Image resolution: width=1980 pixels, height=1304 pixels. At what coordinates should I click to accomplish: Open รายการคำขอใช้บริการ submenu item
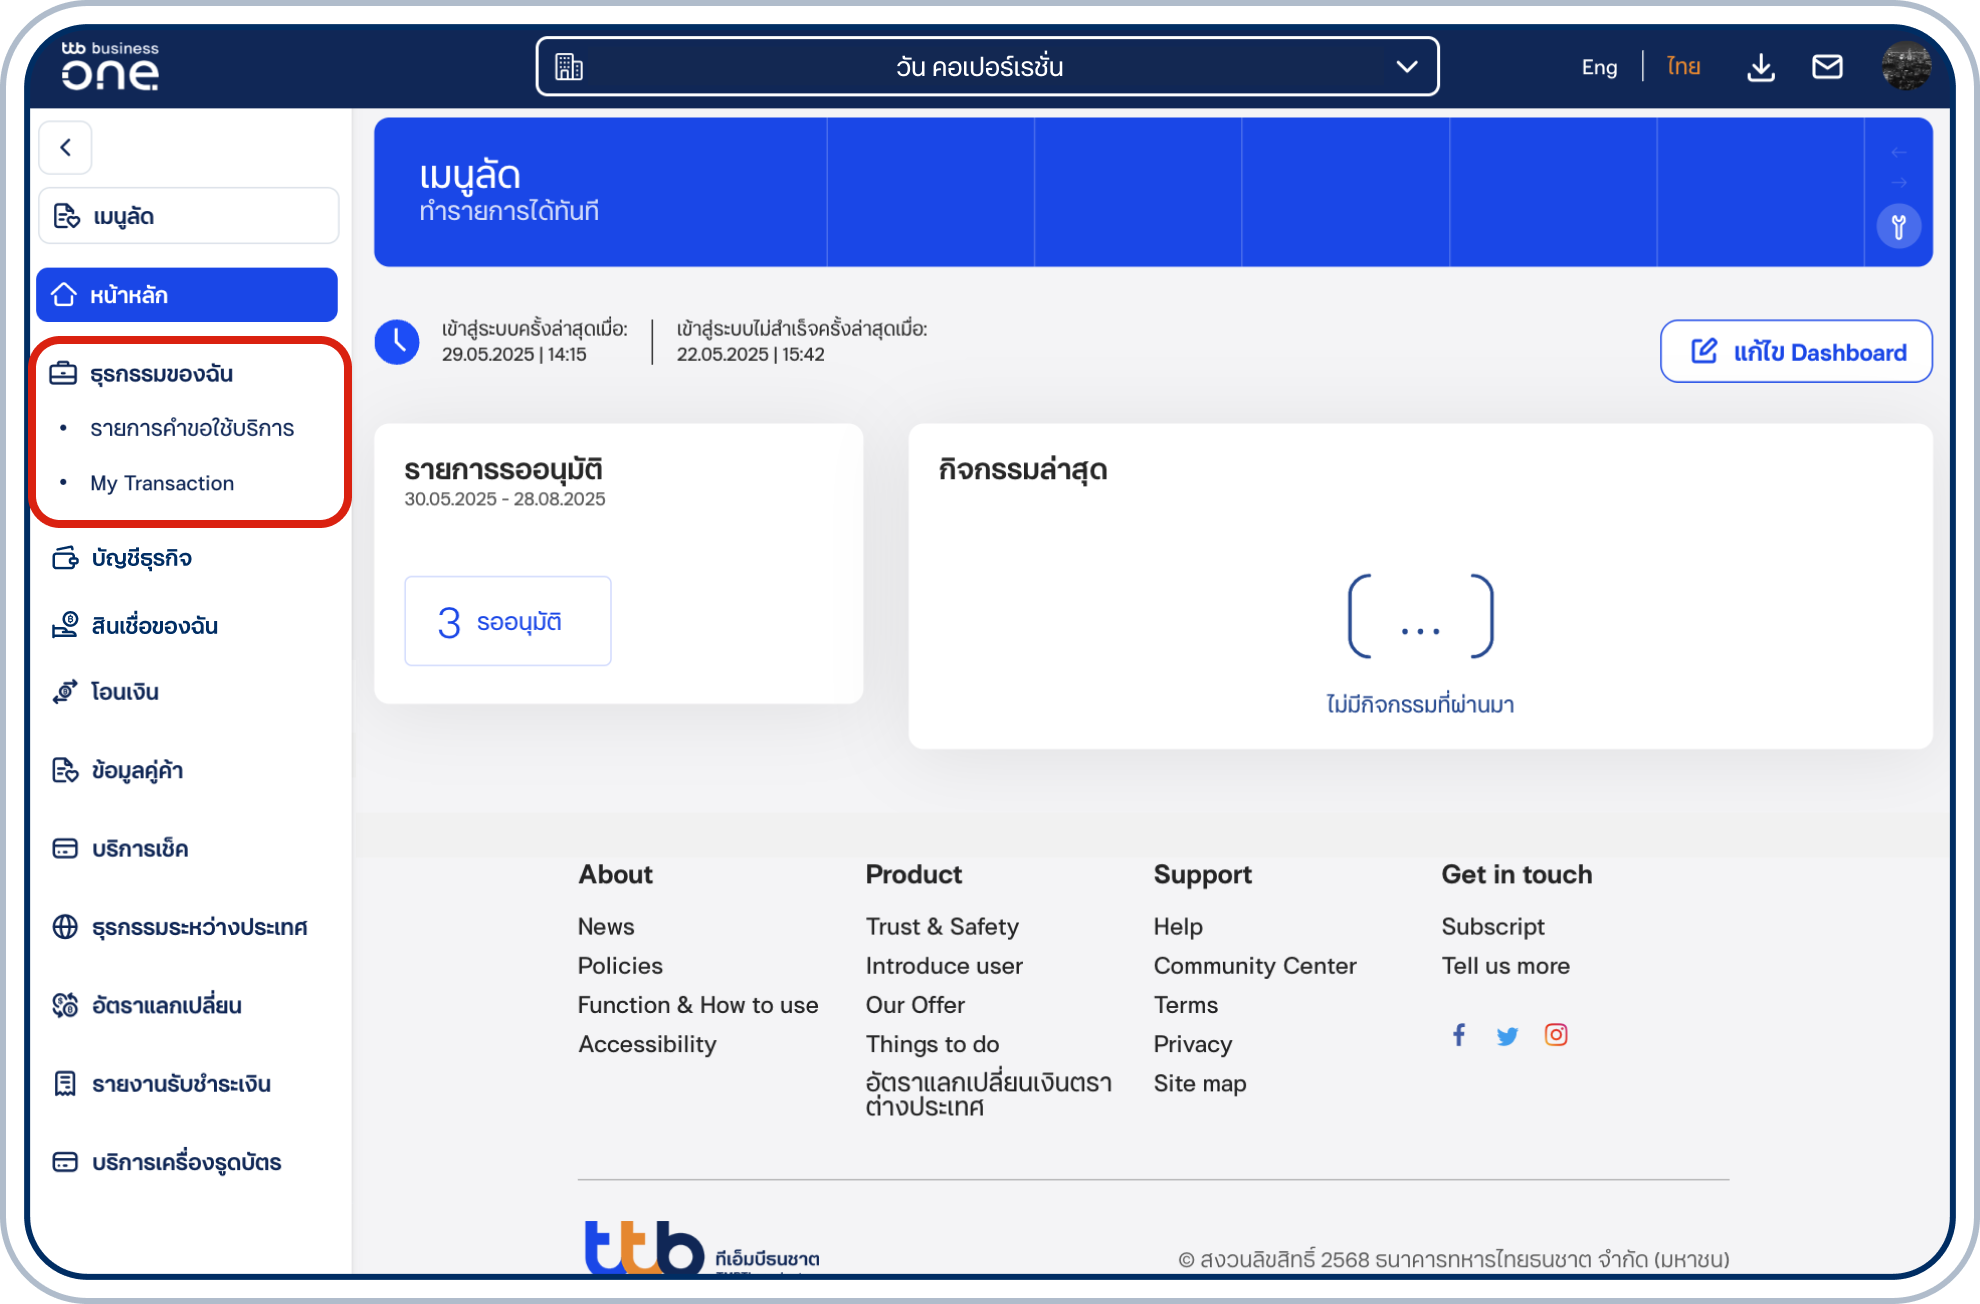click(x=192, y=429)
